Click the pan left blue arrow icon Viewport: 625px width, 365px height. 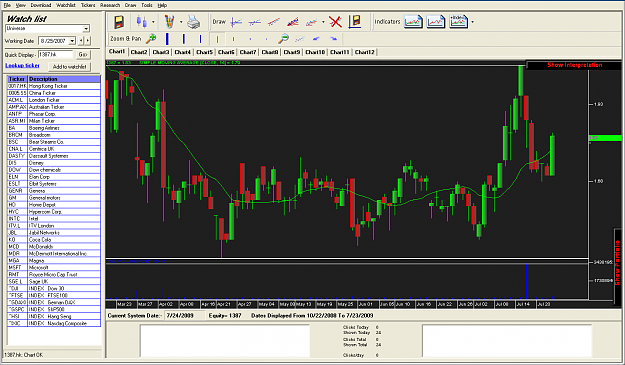click(316, 39)
